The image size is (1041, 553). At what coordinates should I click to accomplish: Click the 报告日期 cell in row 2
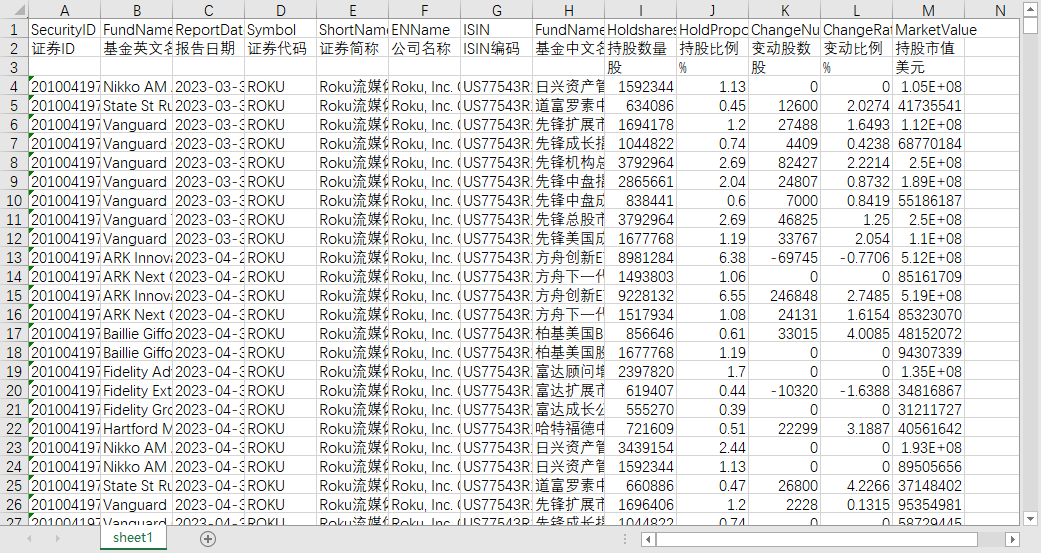pyautogui.click(x=208, y=48)
